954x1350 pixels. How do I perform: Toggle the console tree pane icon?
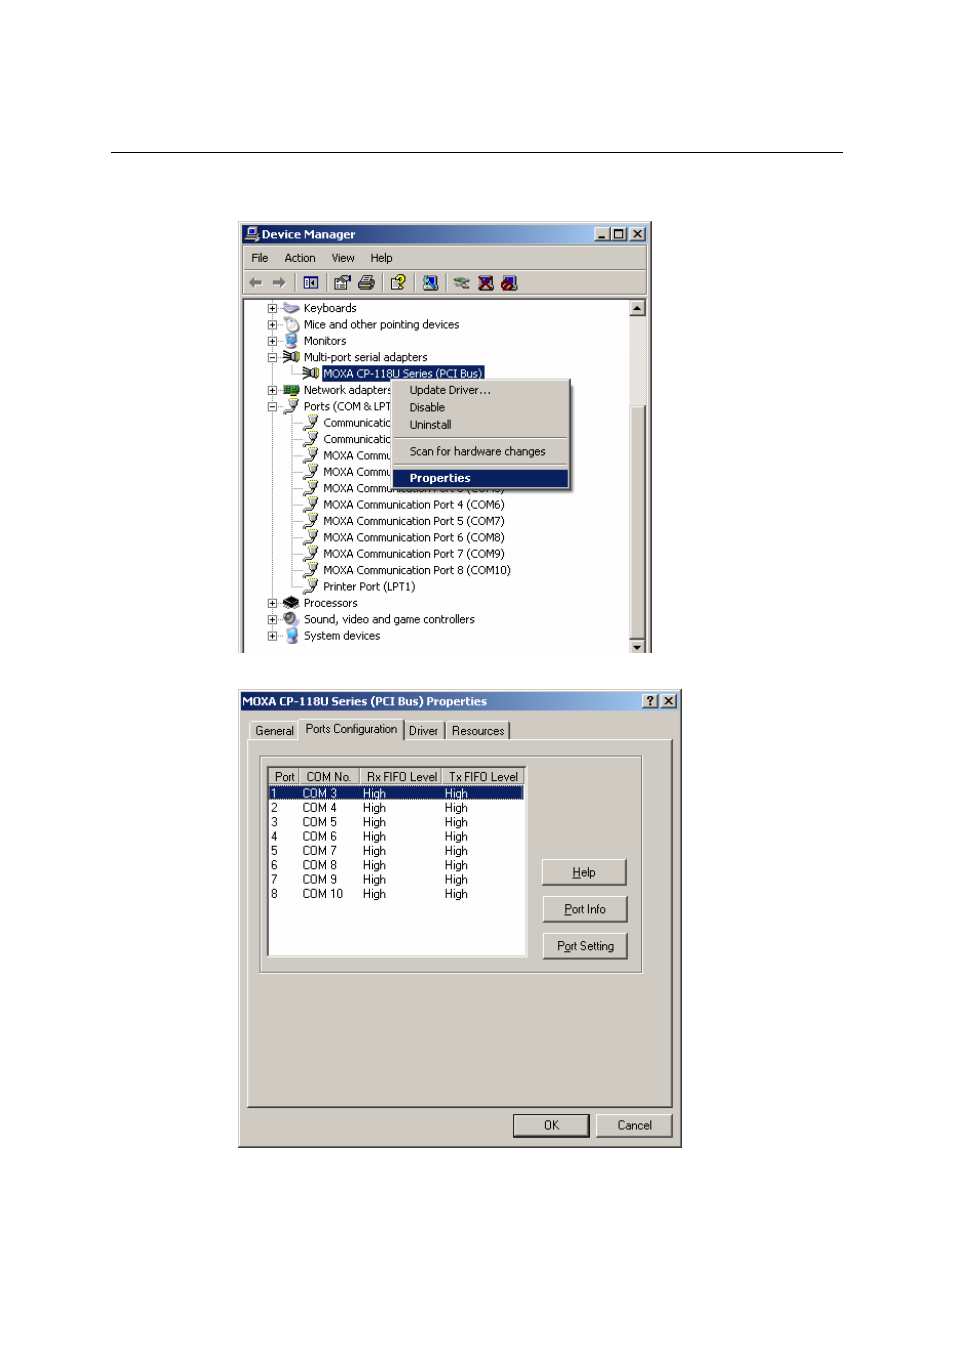(311, 283)
